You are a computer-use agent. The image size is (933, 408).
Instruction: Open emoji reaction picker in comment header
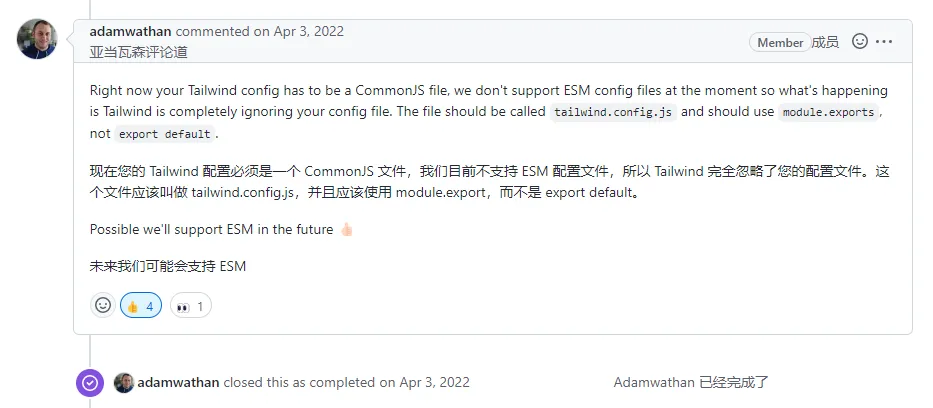pyautogui.click(x=859, y=42)
